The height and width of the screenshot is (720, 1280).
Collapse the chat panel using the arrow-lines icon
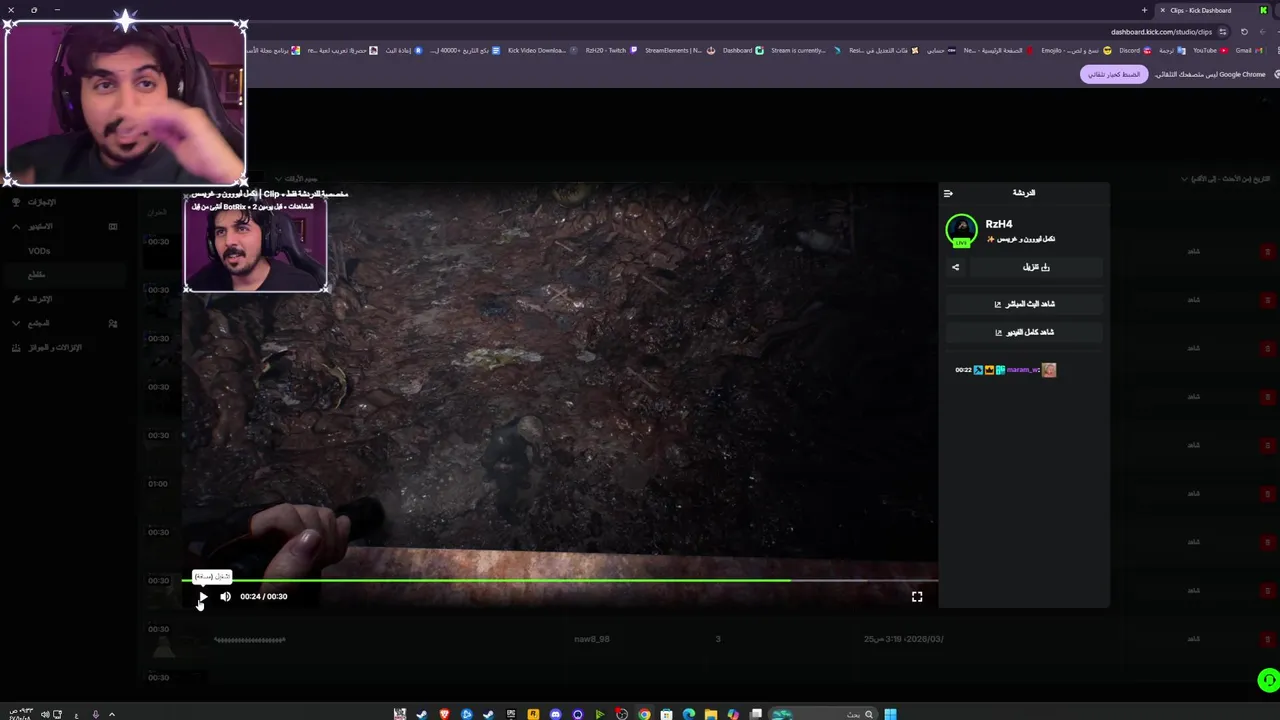[948, 193]
